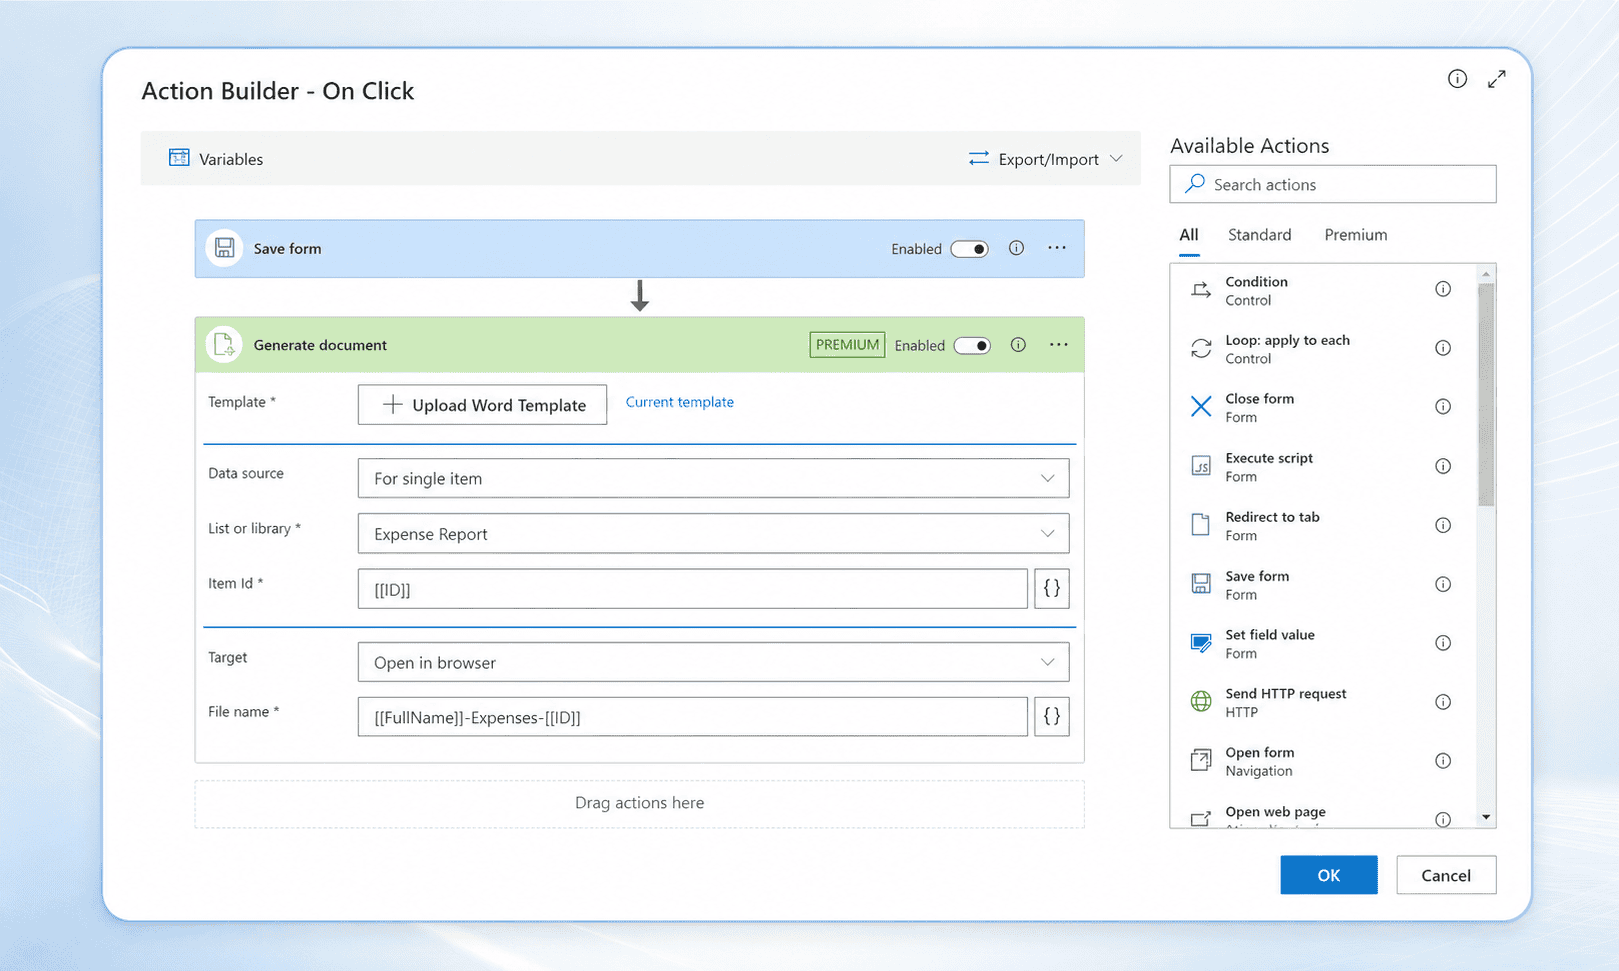Click the Item Id input field
Screen dimensions: 1619x971
pyautogui.click(x=693, y=589)
